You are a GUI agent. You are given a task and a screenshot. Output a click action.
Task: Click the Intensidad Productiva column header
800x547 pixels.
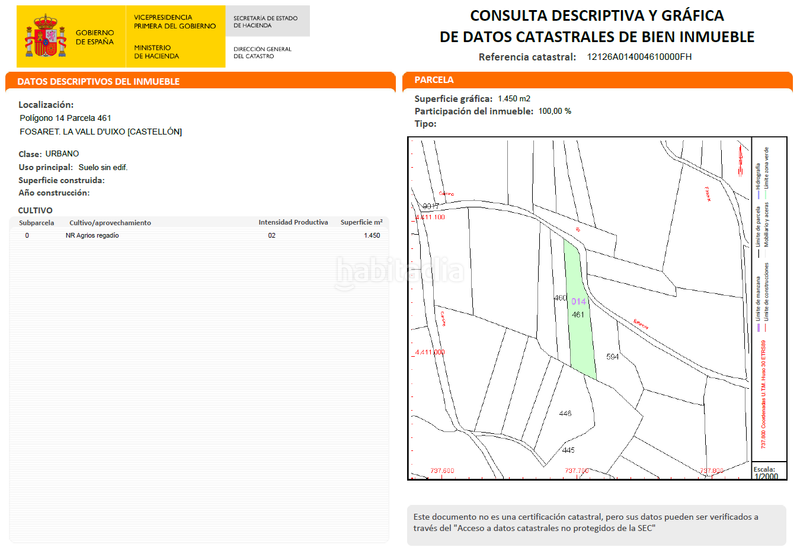pyautogui.click(x=293, y=222)
